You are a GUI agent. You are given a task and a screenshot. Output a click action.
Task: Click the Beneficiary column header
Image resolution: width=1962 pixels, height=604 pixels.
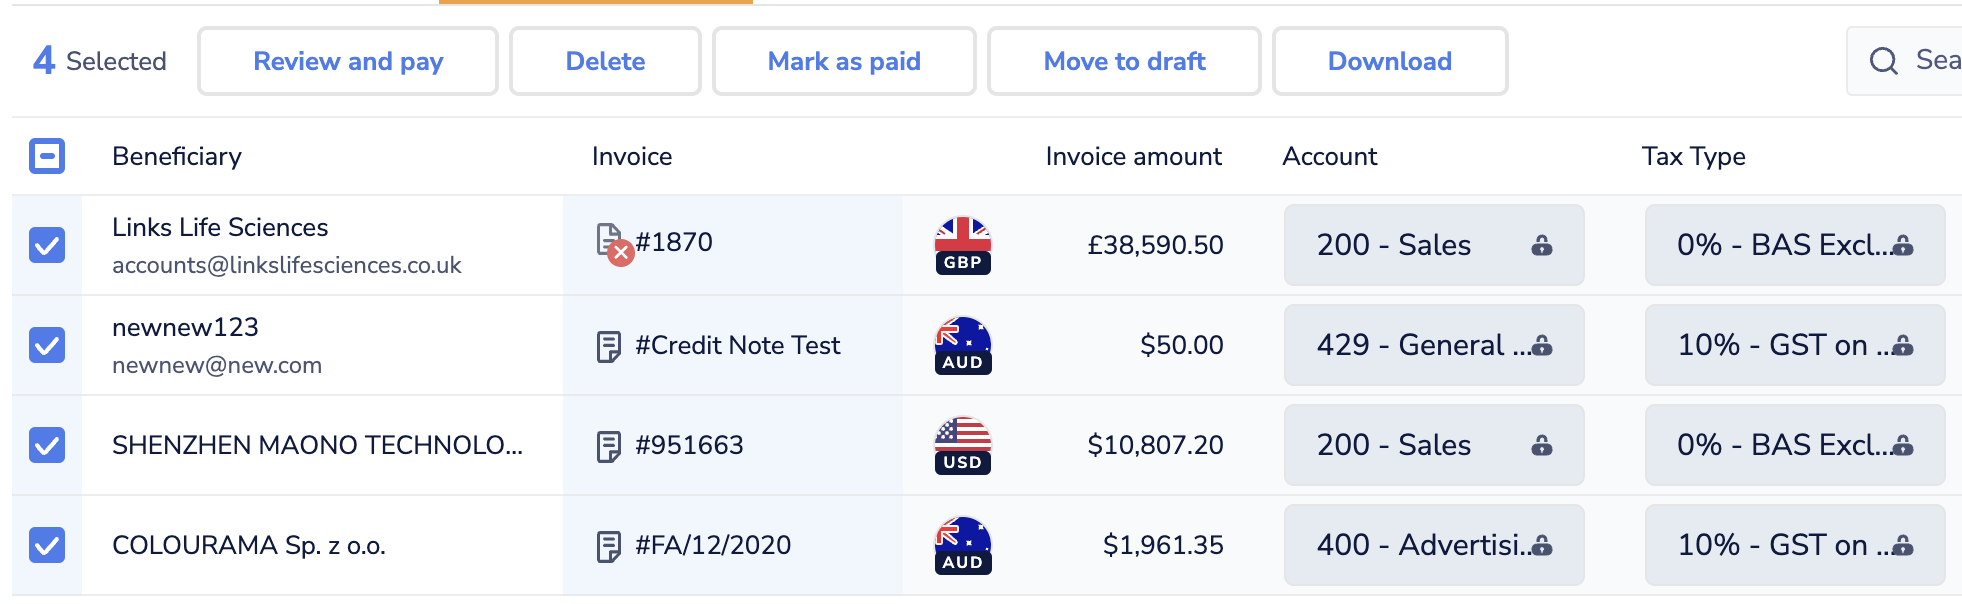coord(177,156)
